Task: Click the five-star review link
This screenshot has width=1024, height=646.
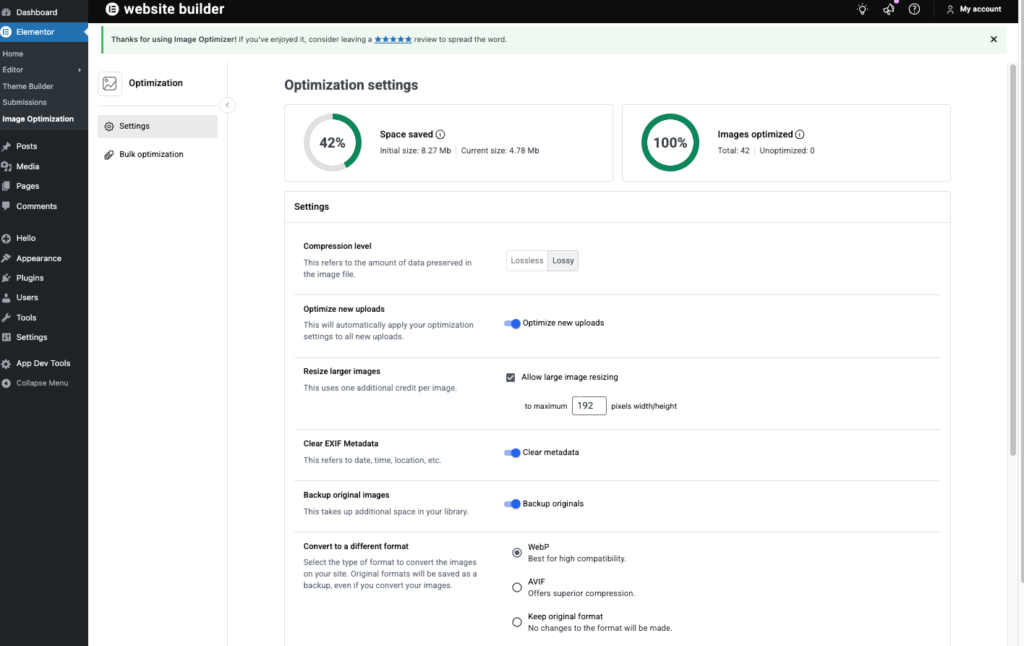Action: [393, 40]
